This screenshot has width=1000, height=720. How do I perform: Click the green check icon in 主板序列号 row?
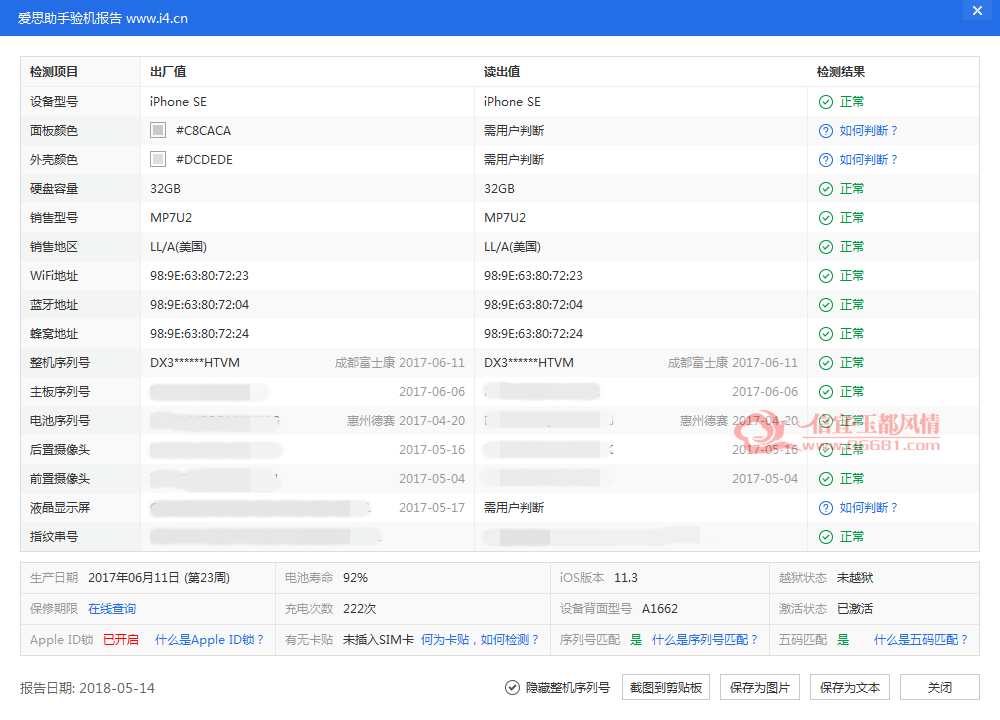point(825,392)
